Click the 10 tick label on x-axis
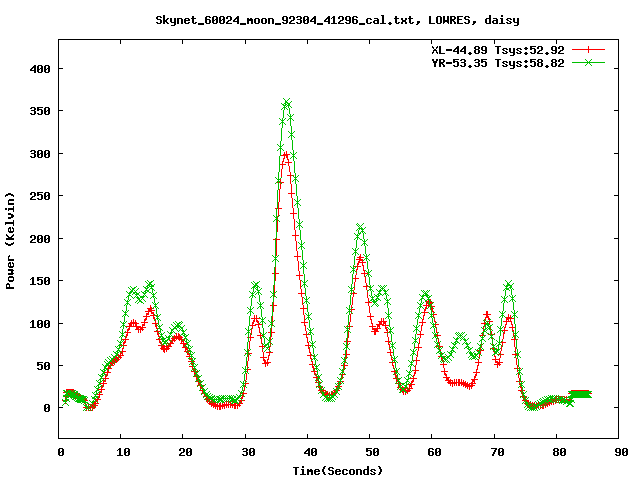The width and height of the screenshot is (640, 480). pyautogui.click(x=122, y=453)
